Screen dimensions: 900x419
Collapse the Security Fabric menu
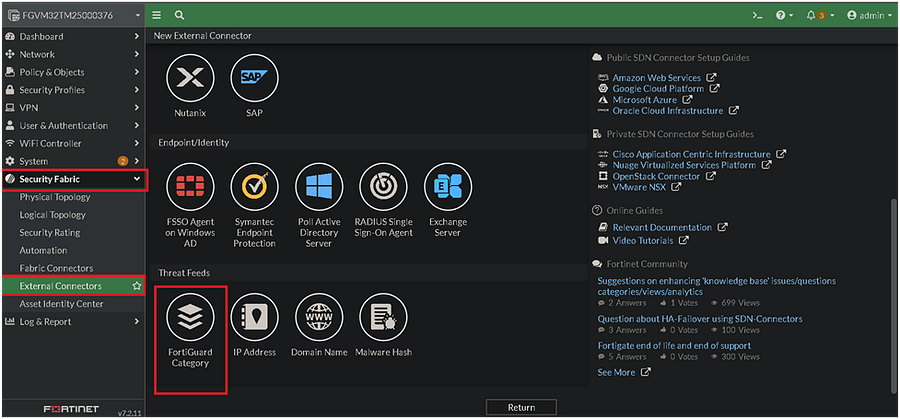click(x=73, y=179)
